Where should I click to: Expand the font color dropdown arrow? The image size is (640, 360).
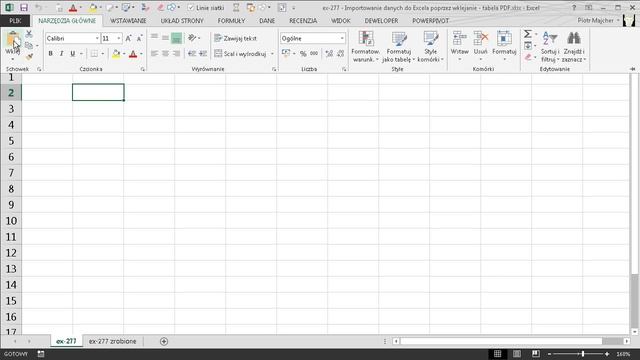coord(141,54)
